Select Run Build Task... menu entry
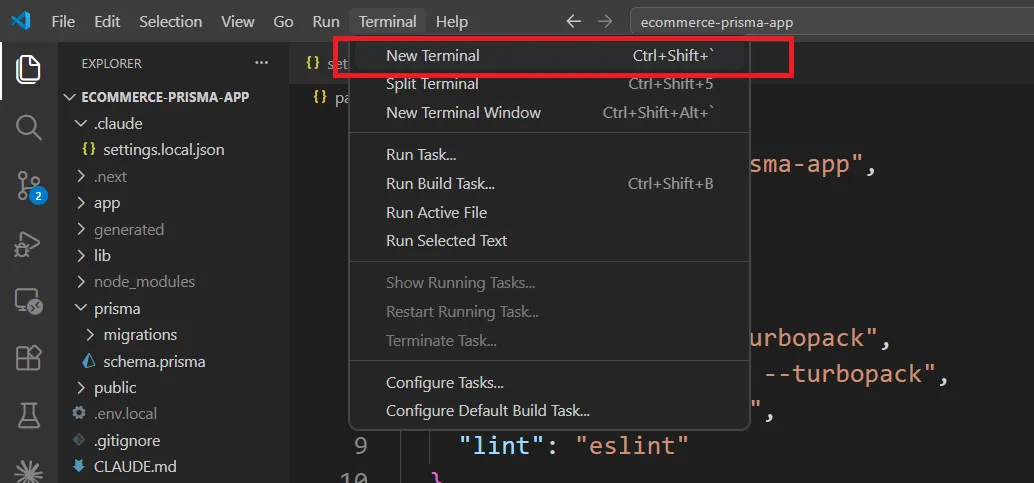This screenshot has width=1034, height=483. pos(550,184)
